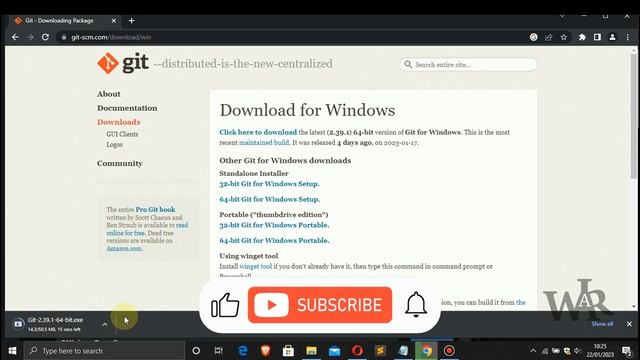
Task: Switch to Chrome on the taskbar
Action: coord(427,351)
